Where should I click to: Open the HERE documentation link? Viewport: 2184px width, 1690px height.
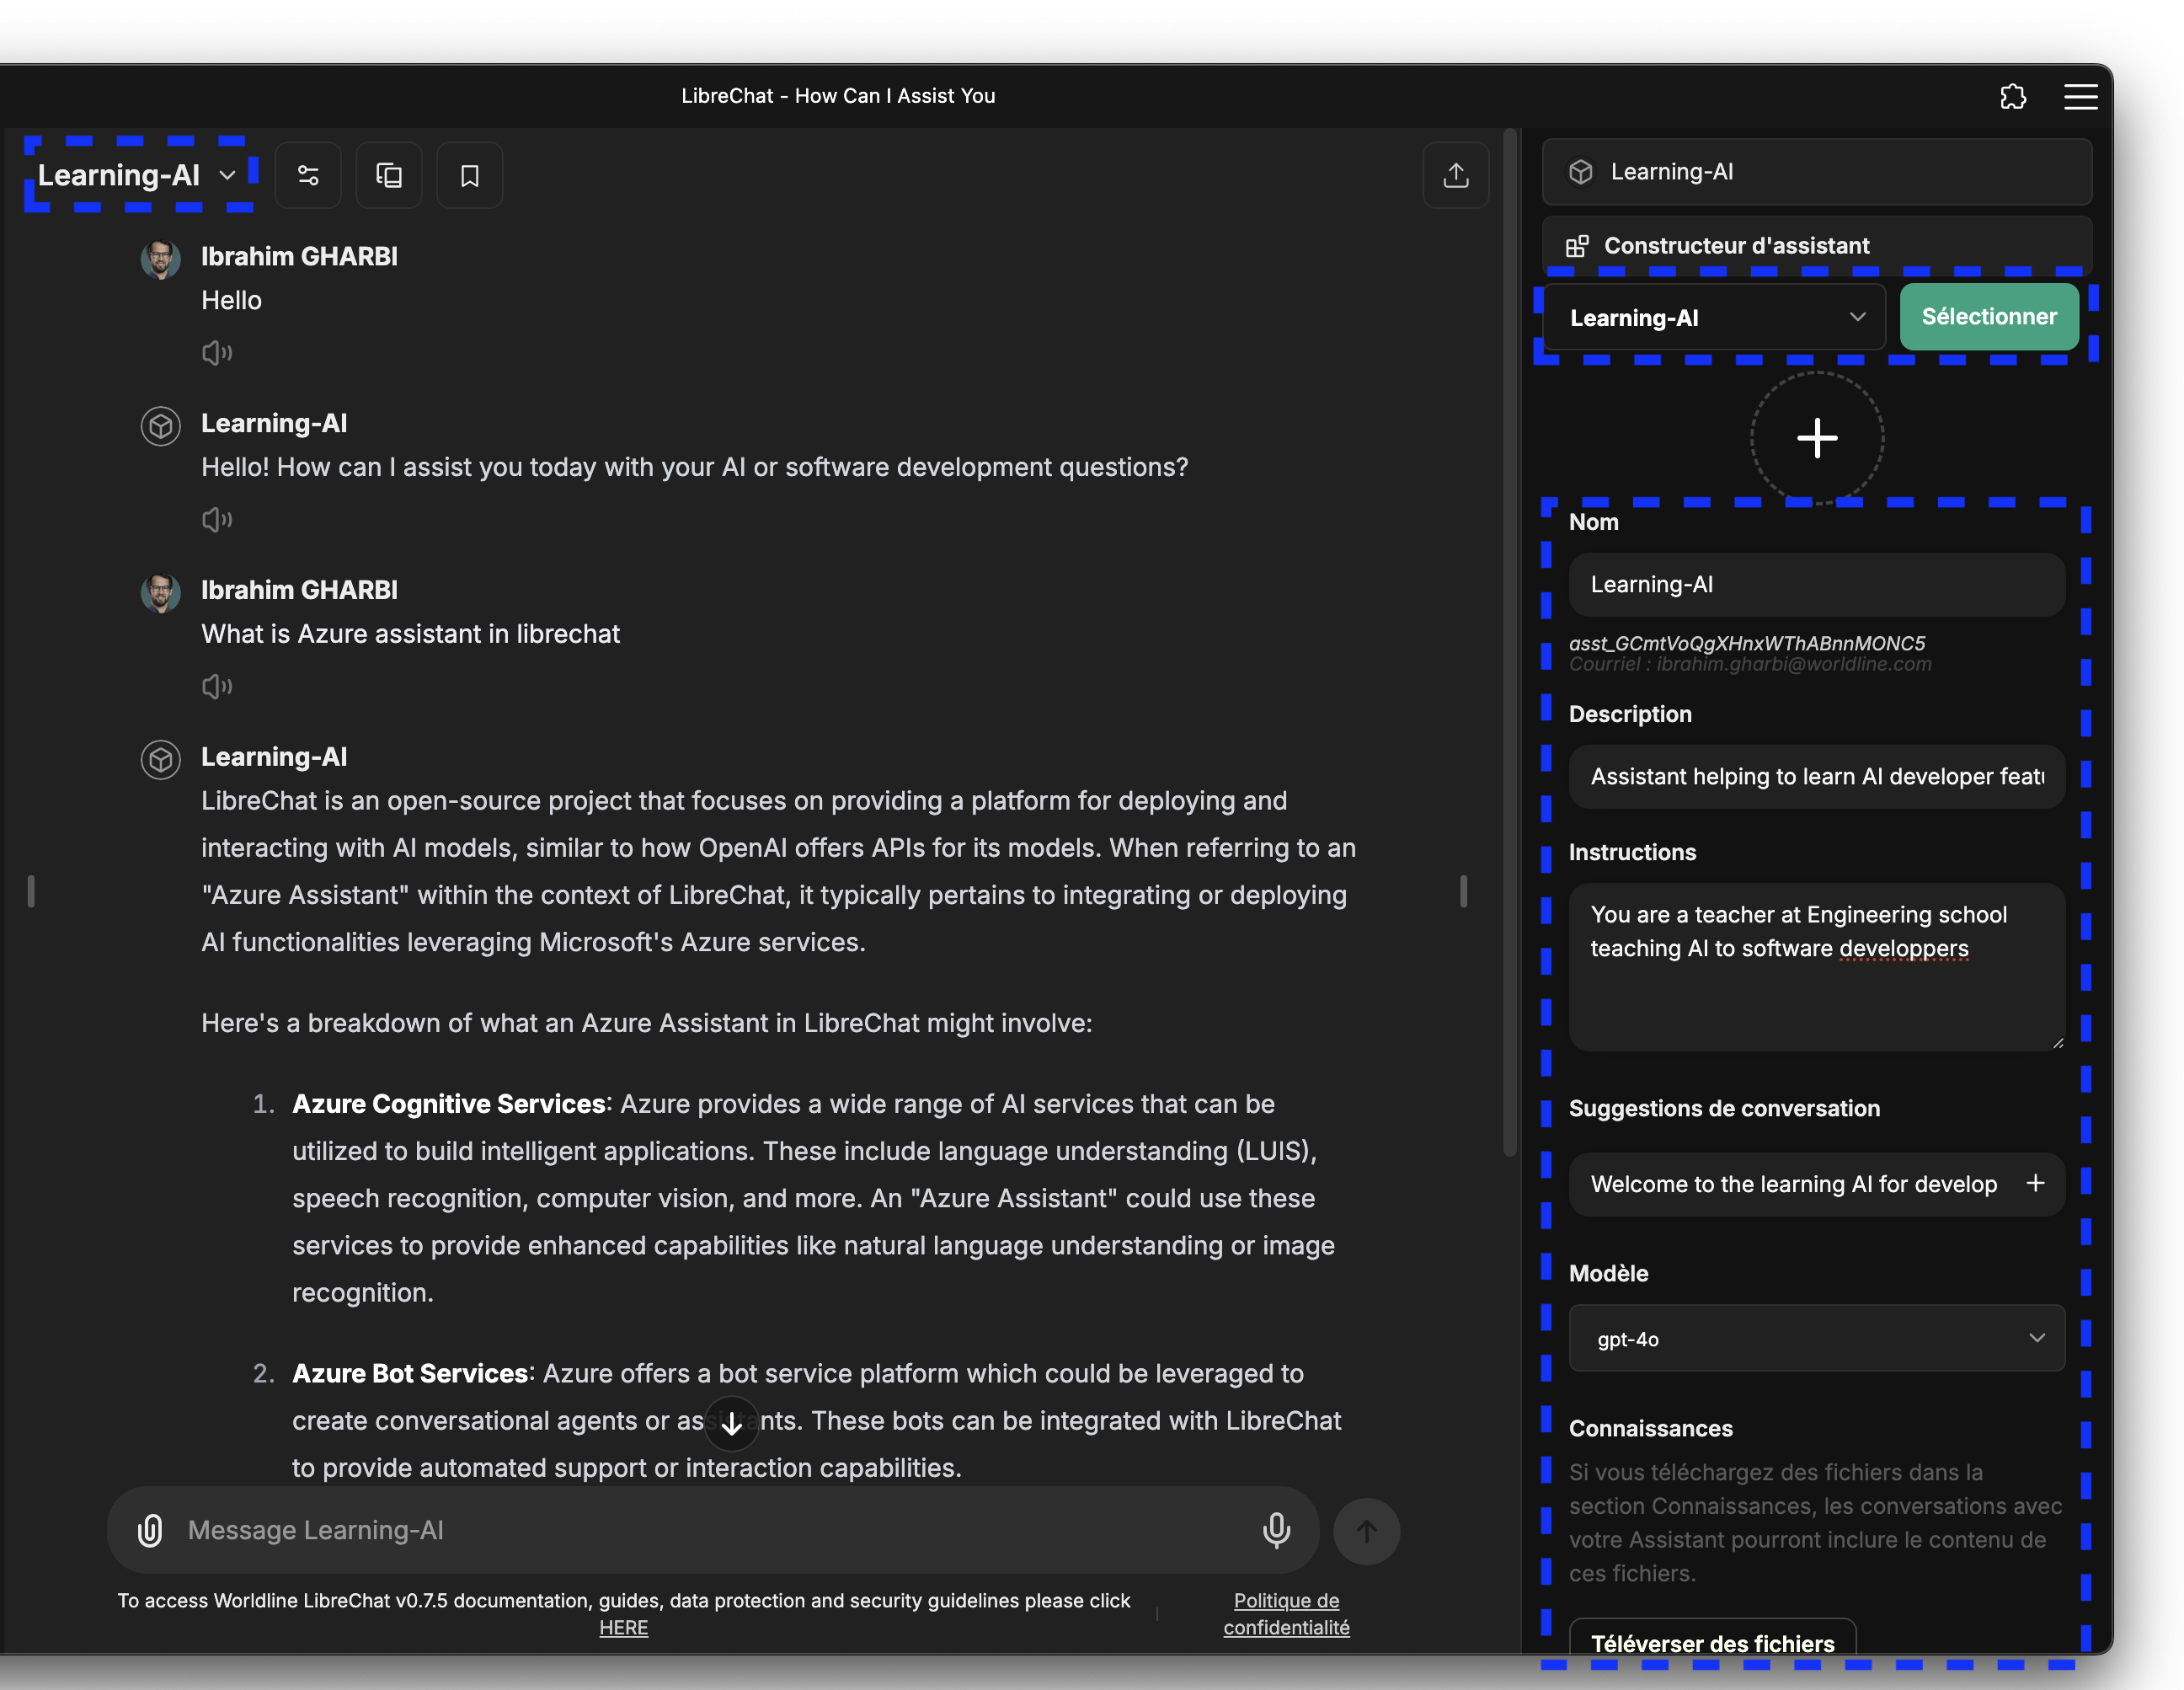point(624,1627)
